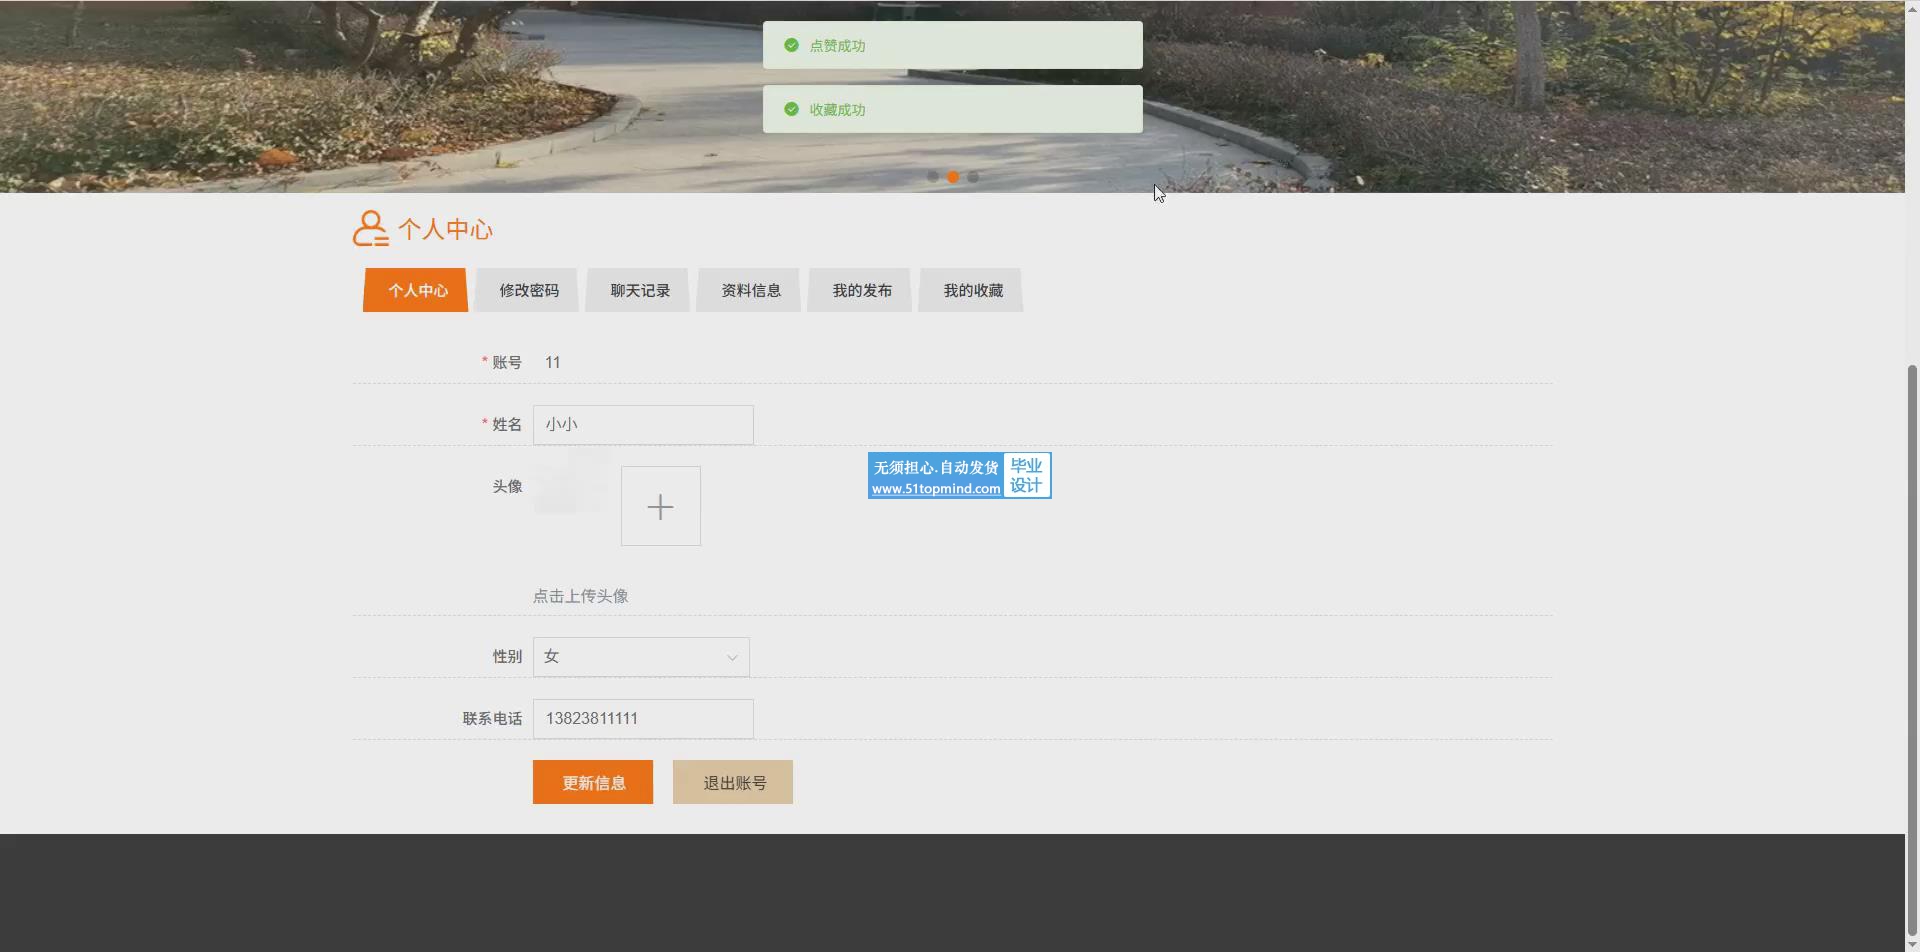This screenshot has height=952, width=1920.
Task: Select the first banner carousel dot
Action: [933, 177]
